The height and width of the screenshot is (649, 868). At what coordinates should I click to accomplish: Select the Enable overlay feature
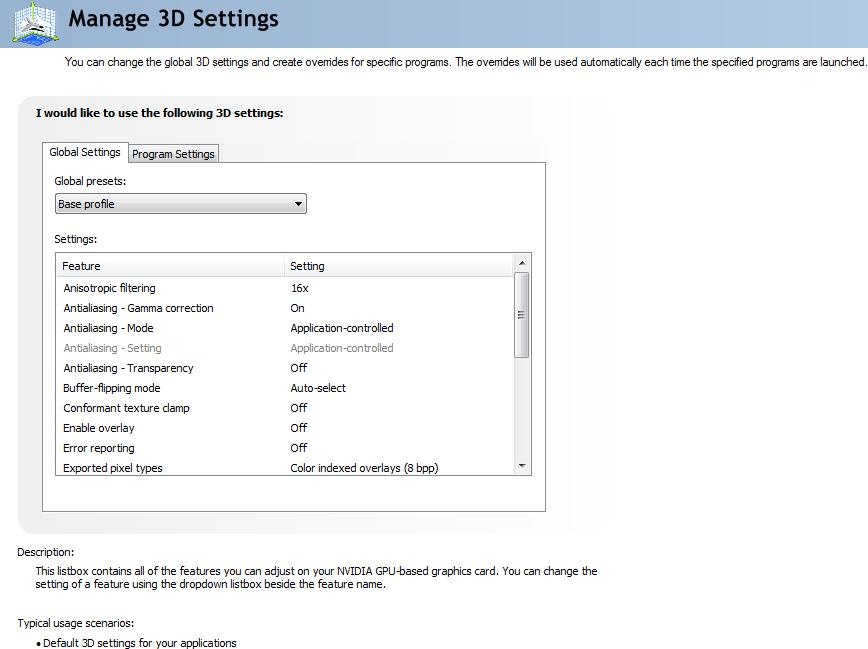pyautogui.click(x=99, y=427)
